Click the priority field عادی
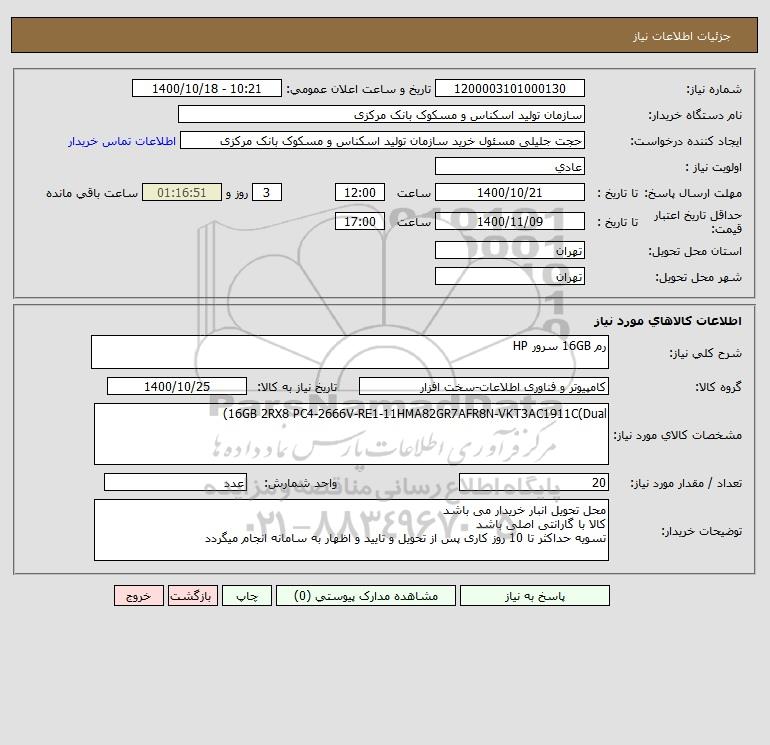 point(510,166)
